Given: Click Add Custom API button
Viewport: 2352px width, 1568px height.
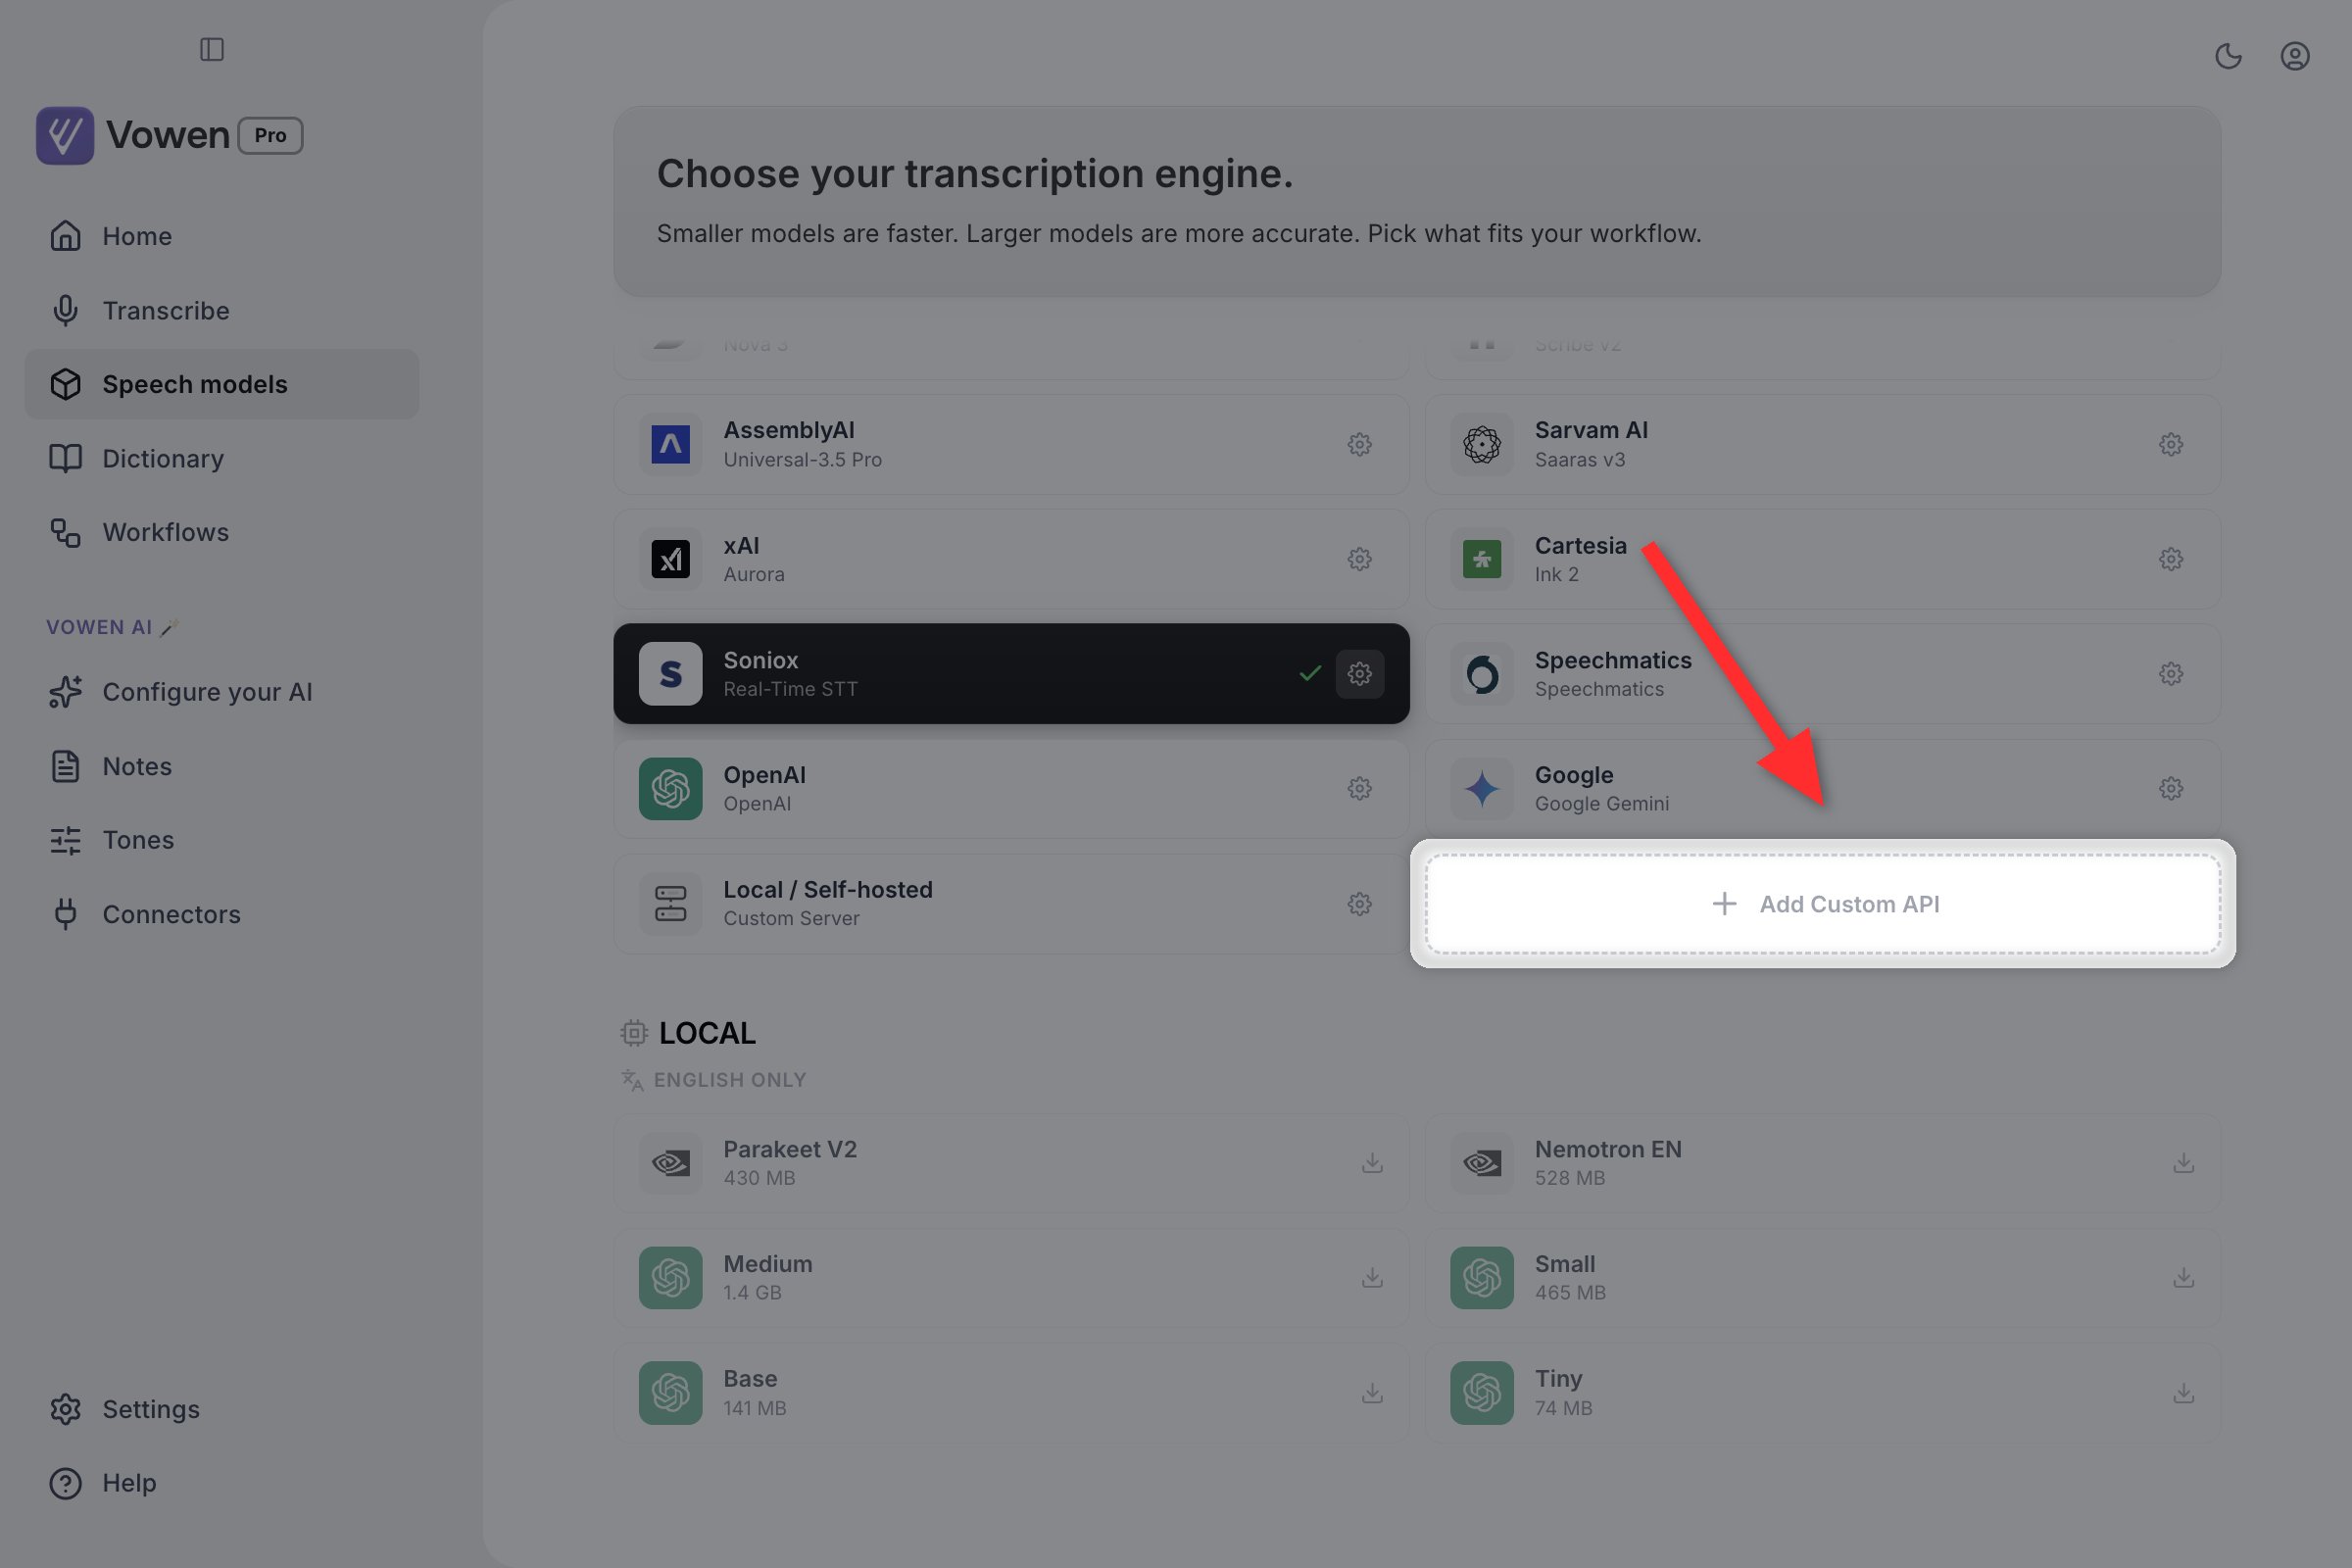Looking at the screenshot, I should coord(1822,904).
